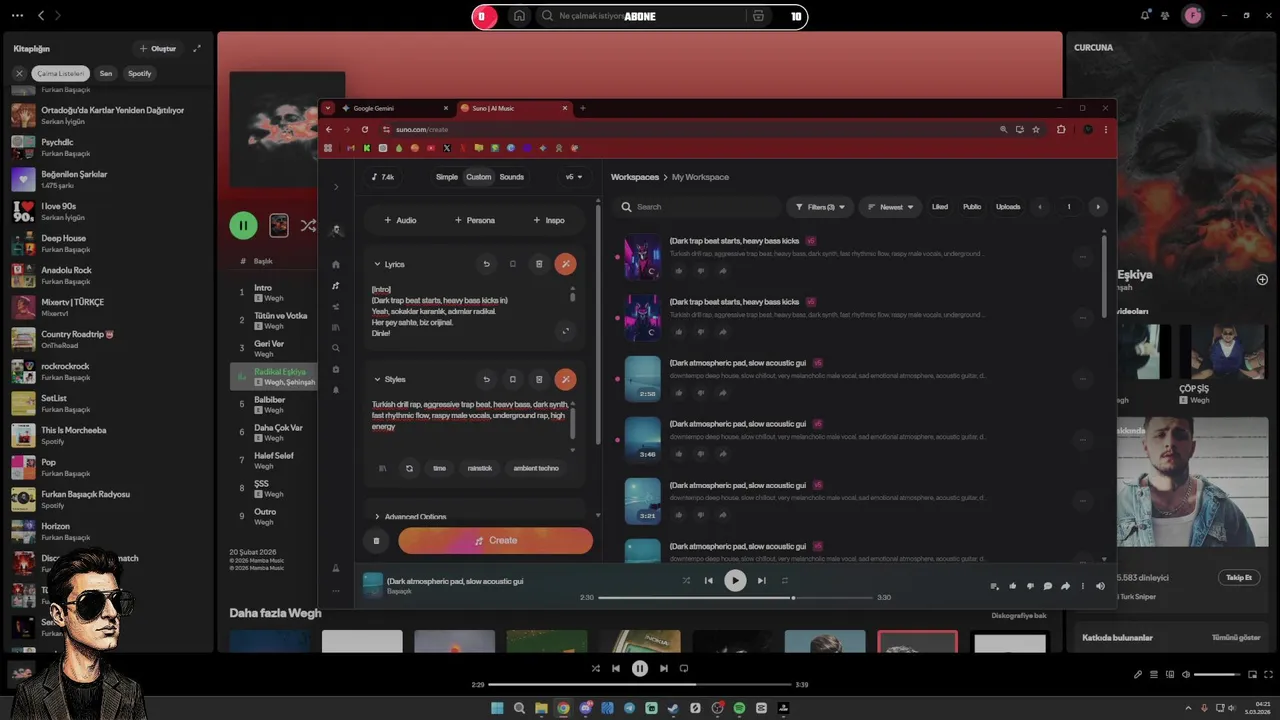Switch to Simple creation mode
1280x720 pixels.
447,177
